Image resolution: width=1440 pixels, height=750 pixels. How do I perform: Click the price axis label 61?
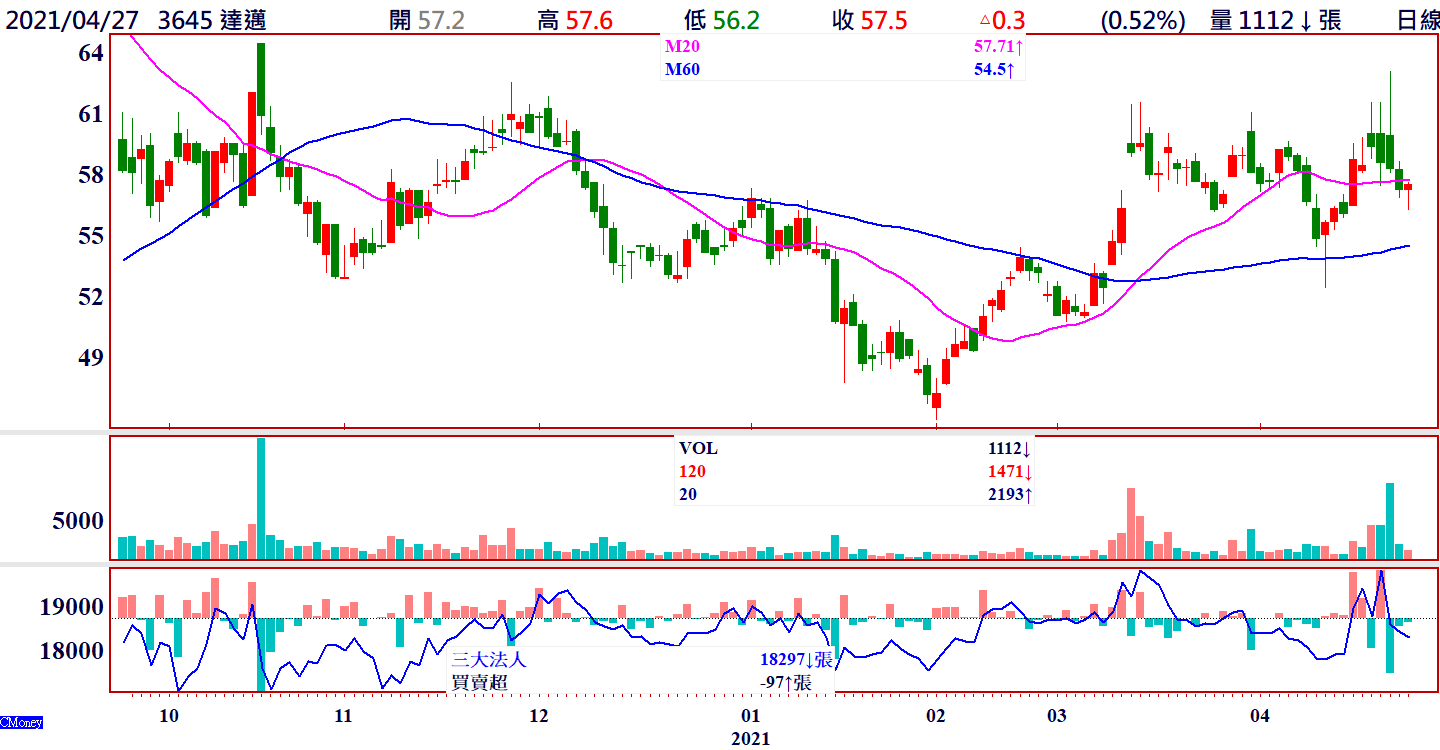(x=91, y=114)
